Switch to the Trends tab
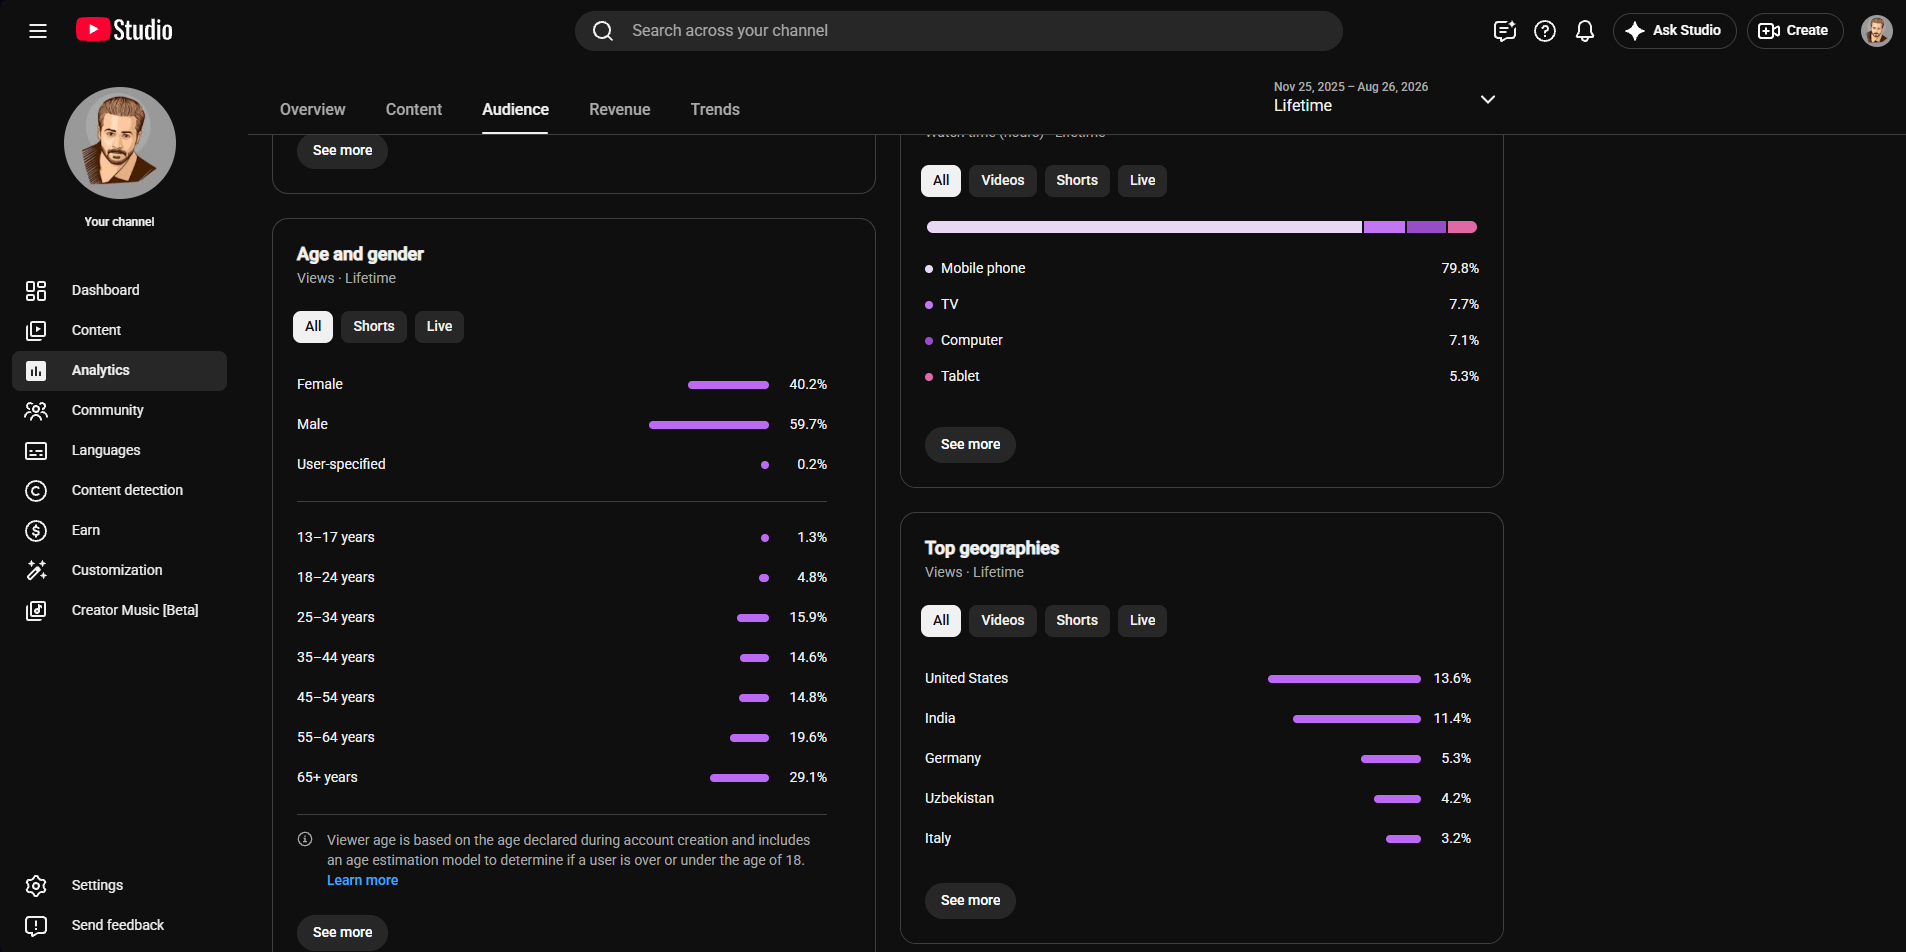Viewport: 1906px width, 952px height. pos(715,110)
